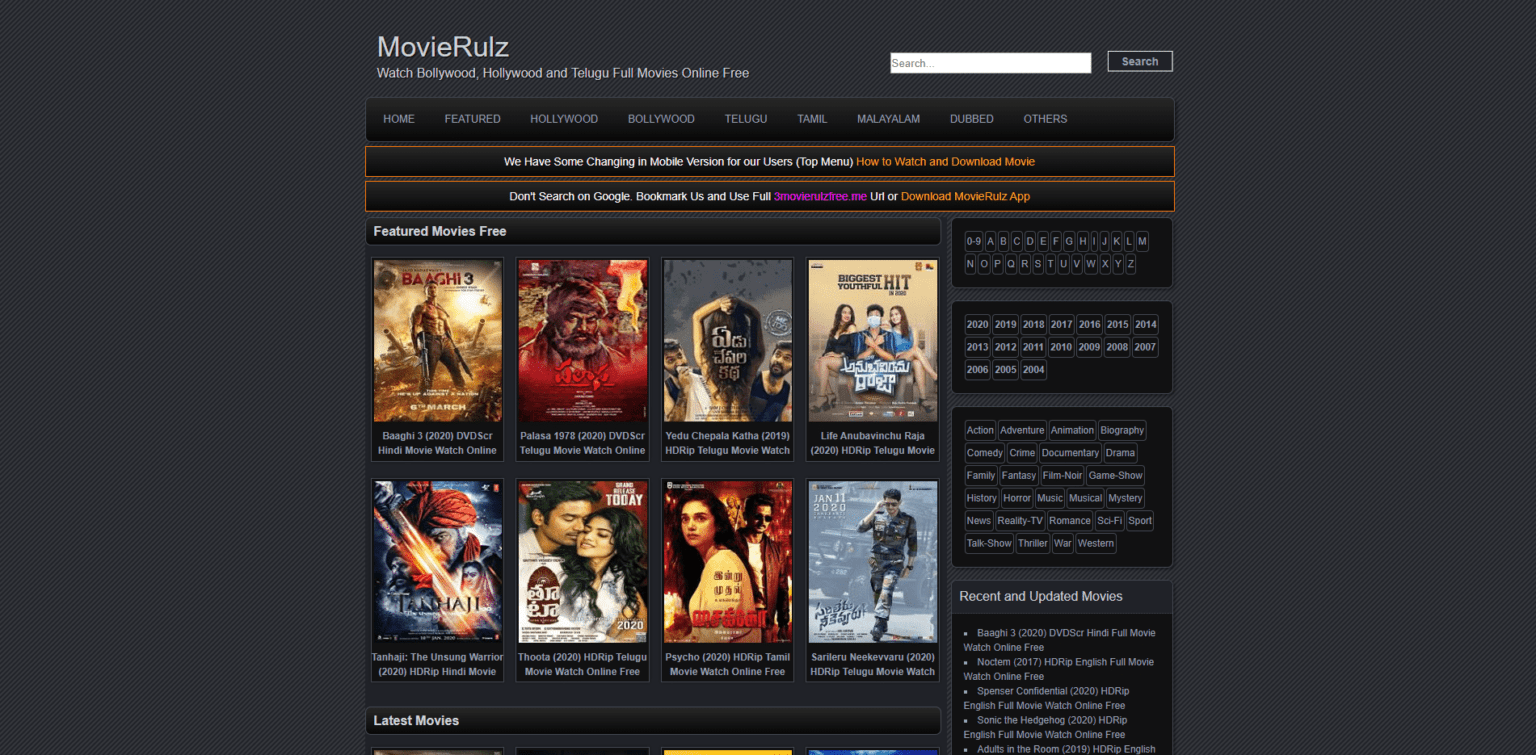The image size is (1536, 755).
Task: Select the year 2010 tag
Action: point(1061,347)
